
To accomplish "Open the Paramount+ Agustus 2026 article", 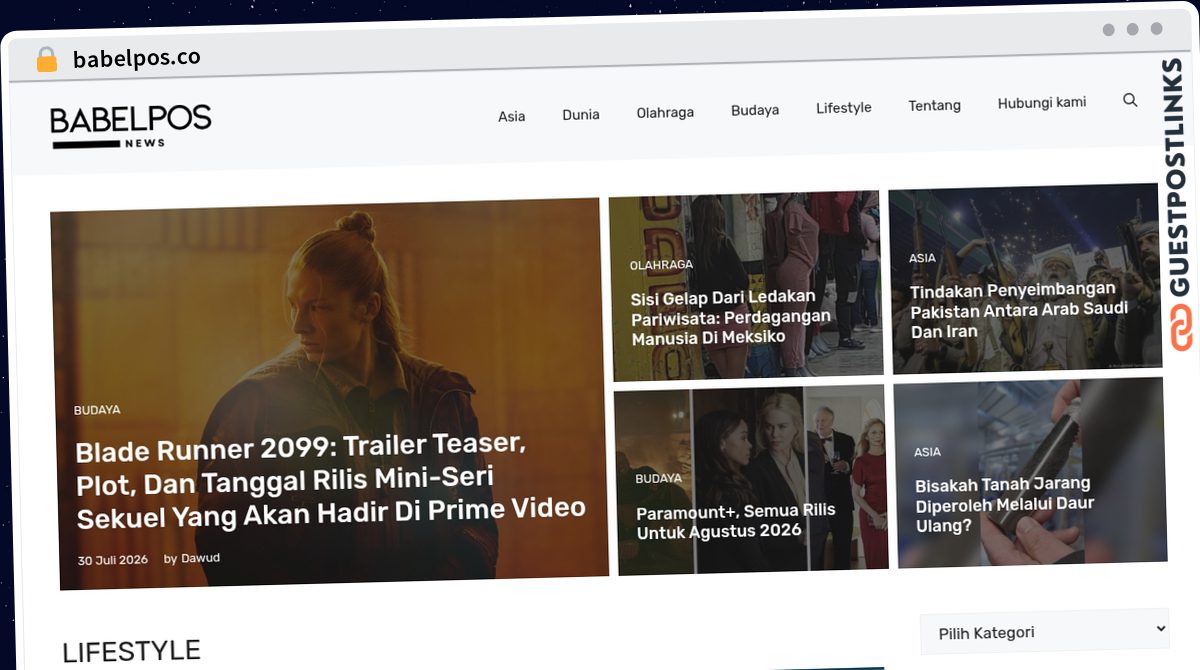I will [x=736, y=521].
